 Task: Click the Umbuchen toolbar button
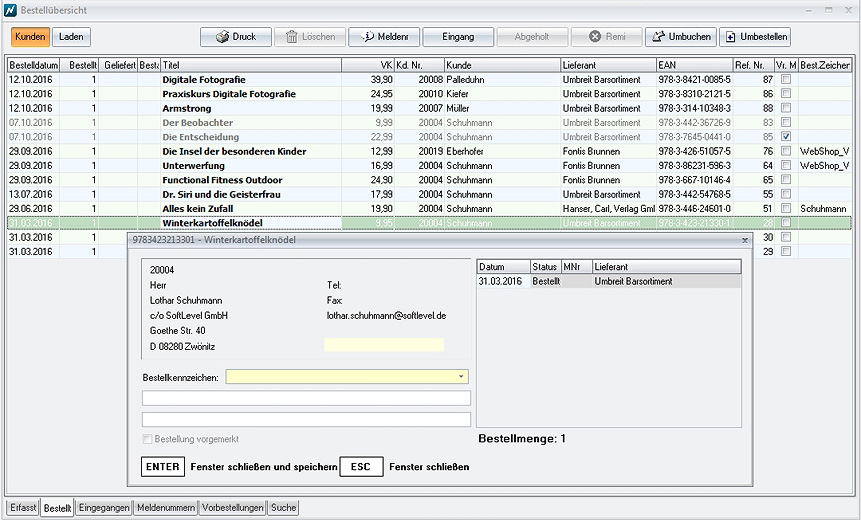[680, 37]
